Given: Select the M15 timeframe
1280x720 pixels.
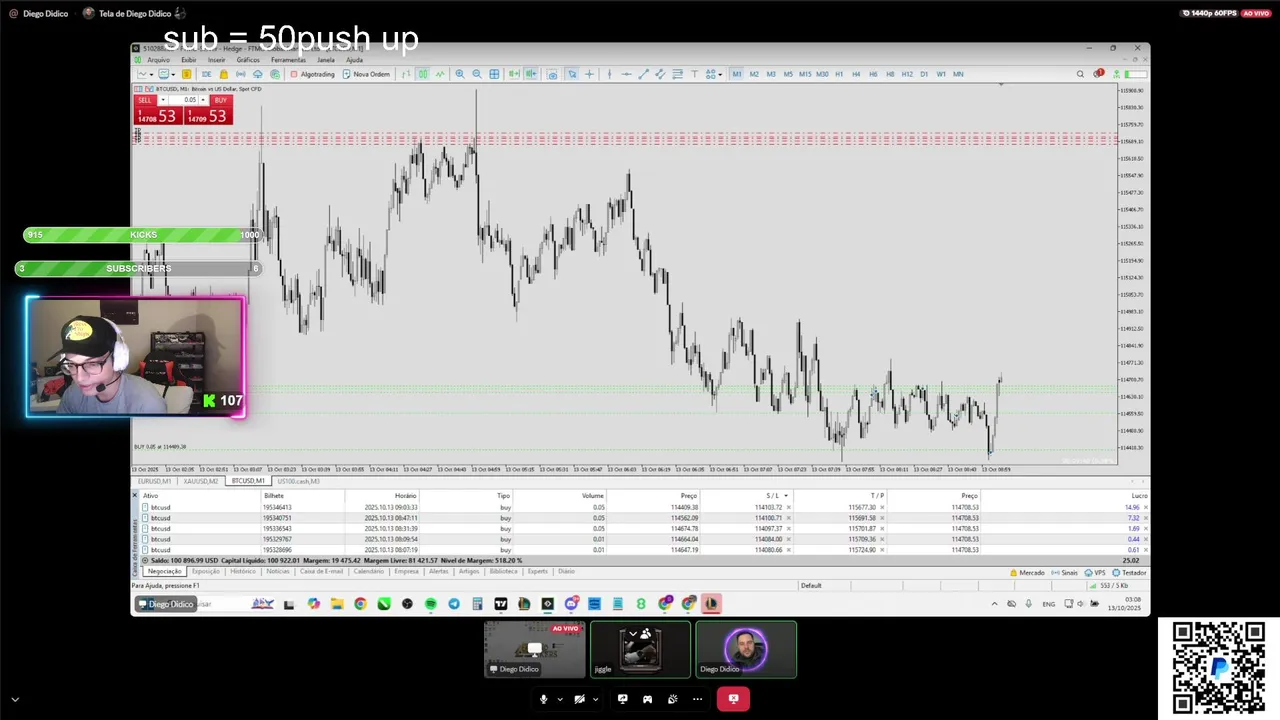Looking at the screenshot, I should pyautogui.click(x=805, y=74).
